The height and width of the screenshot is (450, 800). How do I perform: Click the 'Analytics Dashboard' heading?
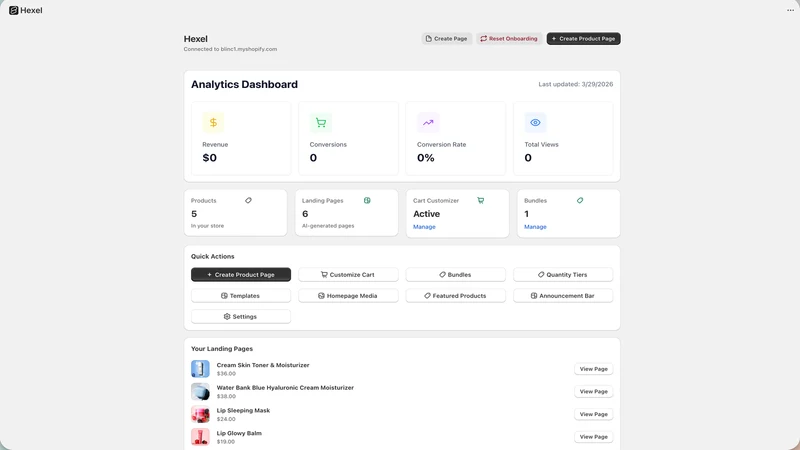[x=244, y=85]
